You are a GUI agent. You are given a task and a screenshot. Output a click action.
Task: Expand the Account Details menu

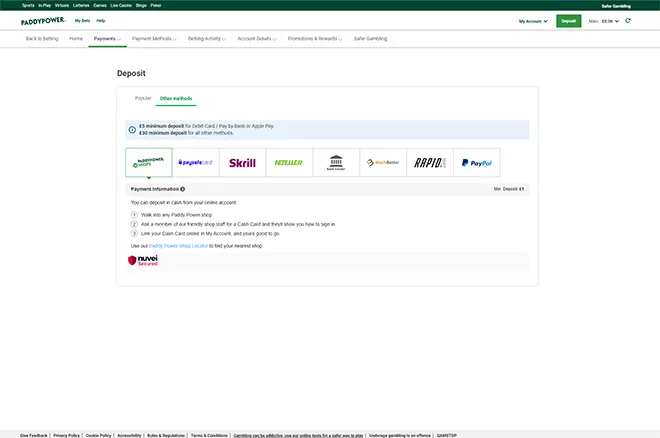(257, 39)
